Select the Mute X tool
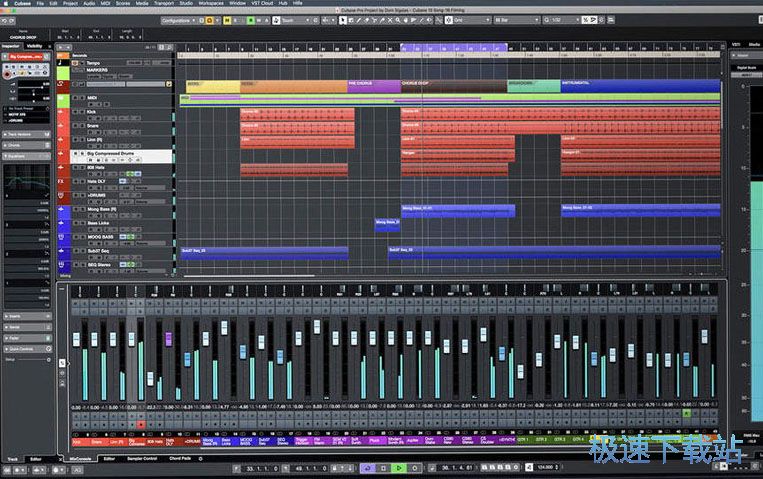This screenshot has height=479, width=763. 390,20
